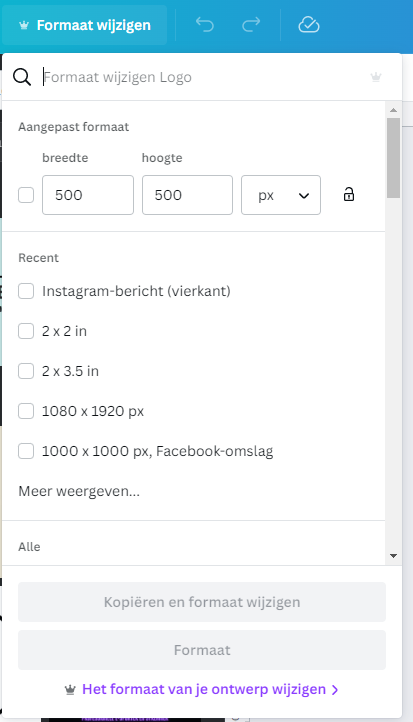The width and height of the screenshot is (413, 722).
Task: Click the cloud saved status icon
Action: click(x=309, y=24)
